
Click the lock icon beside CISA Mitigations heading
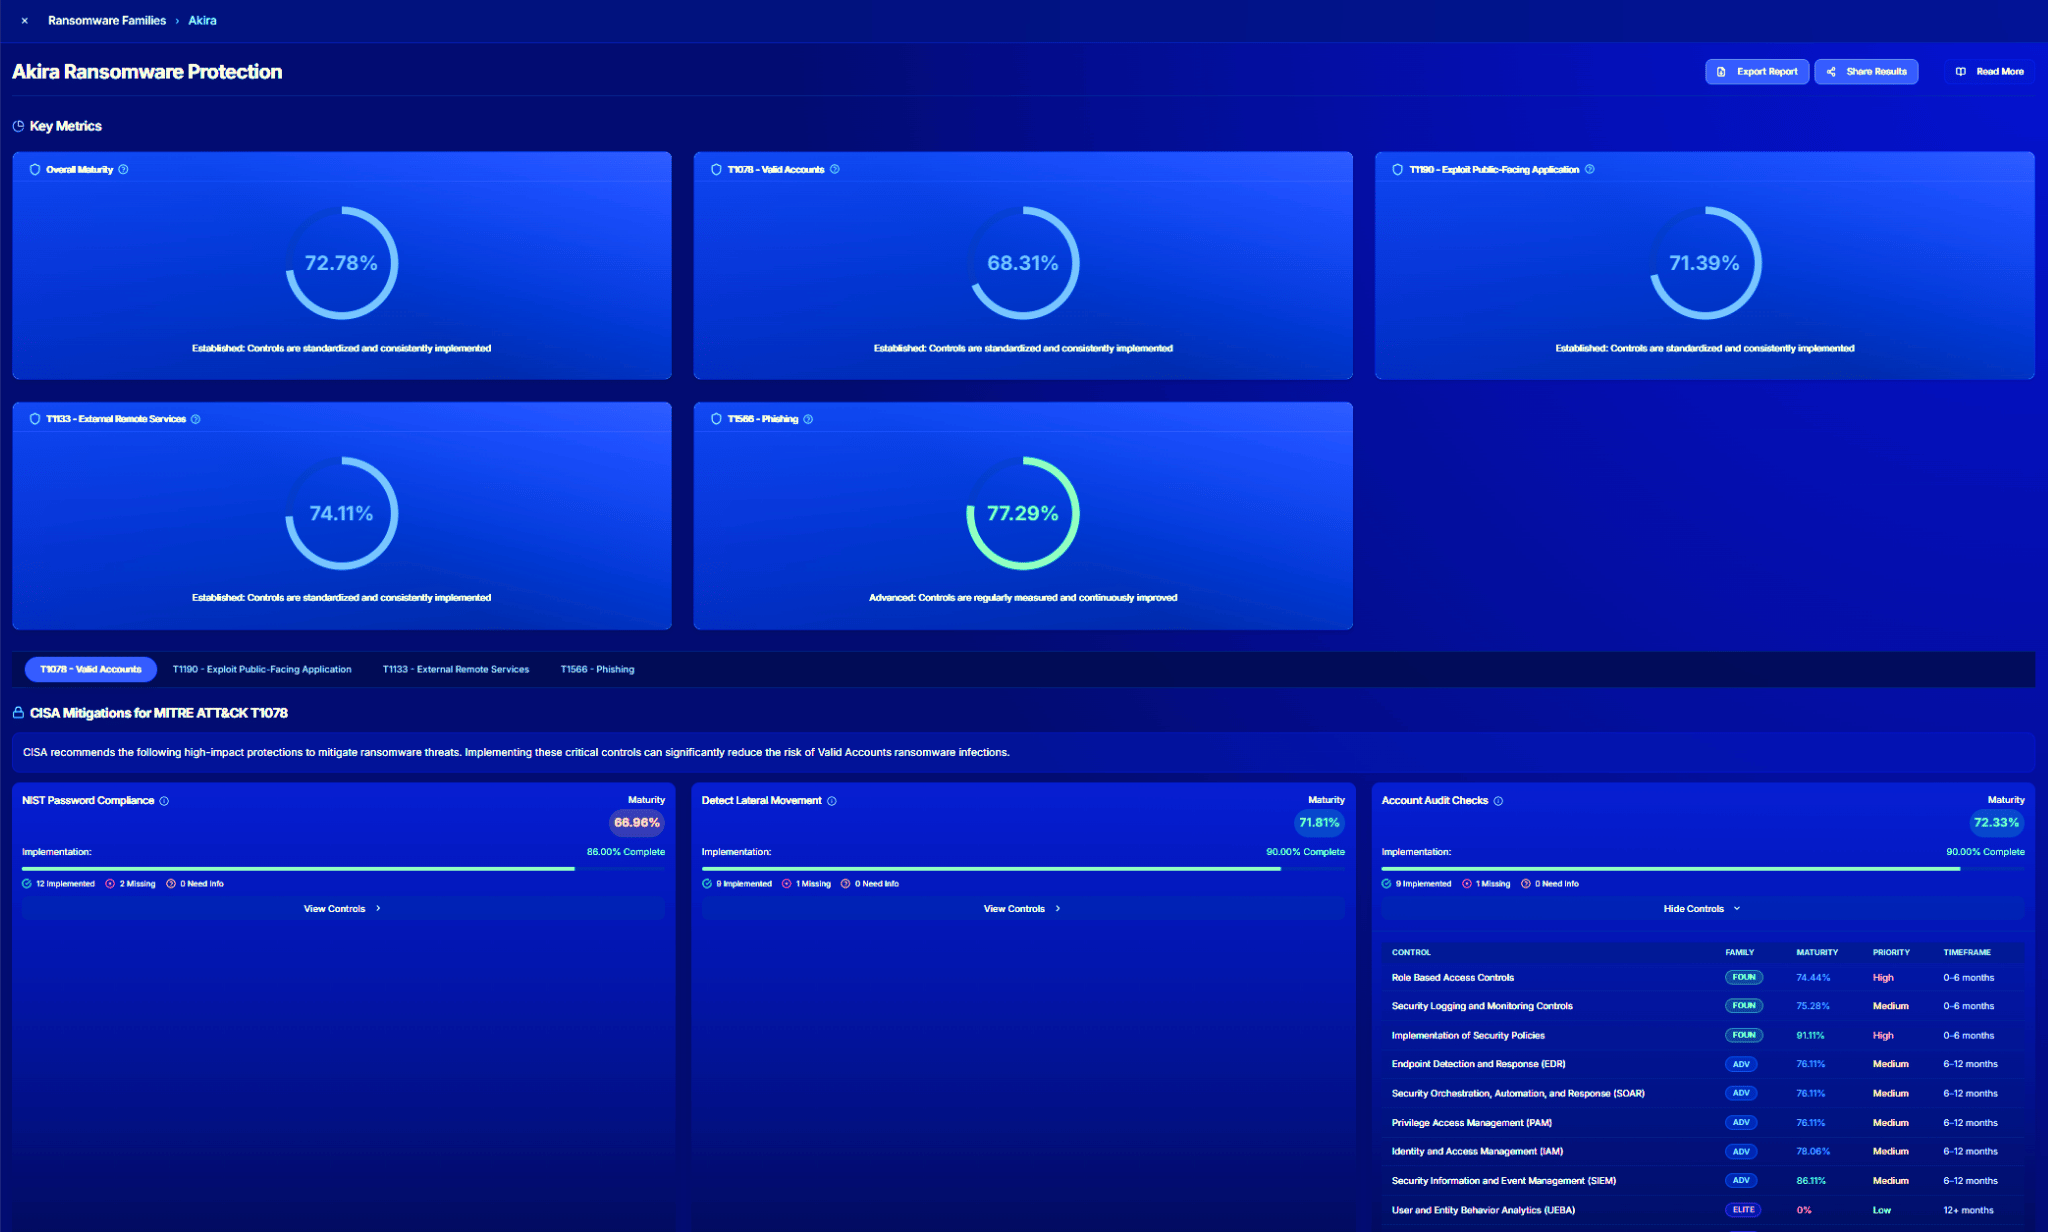(17, 712)
